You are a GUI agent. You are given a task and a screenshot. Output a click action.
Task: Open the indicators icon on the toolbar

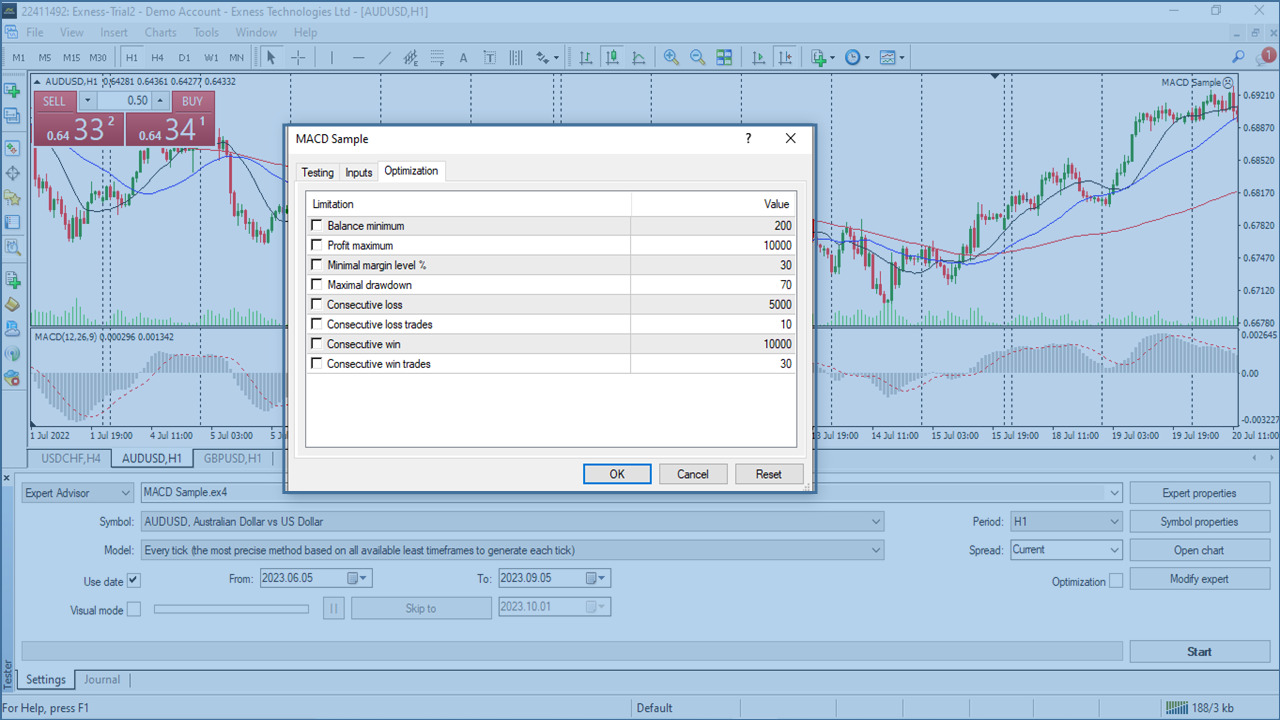pos(888,57)
